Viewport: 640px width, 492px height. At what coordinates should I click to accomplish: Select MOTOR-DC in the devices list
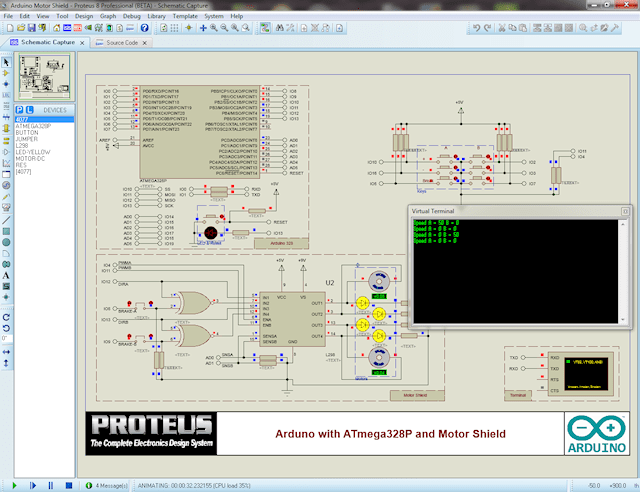click(x=32, y=158)
